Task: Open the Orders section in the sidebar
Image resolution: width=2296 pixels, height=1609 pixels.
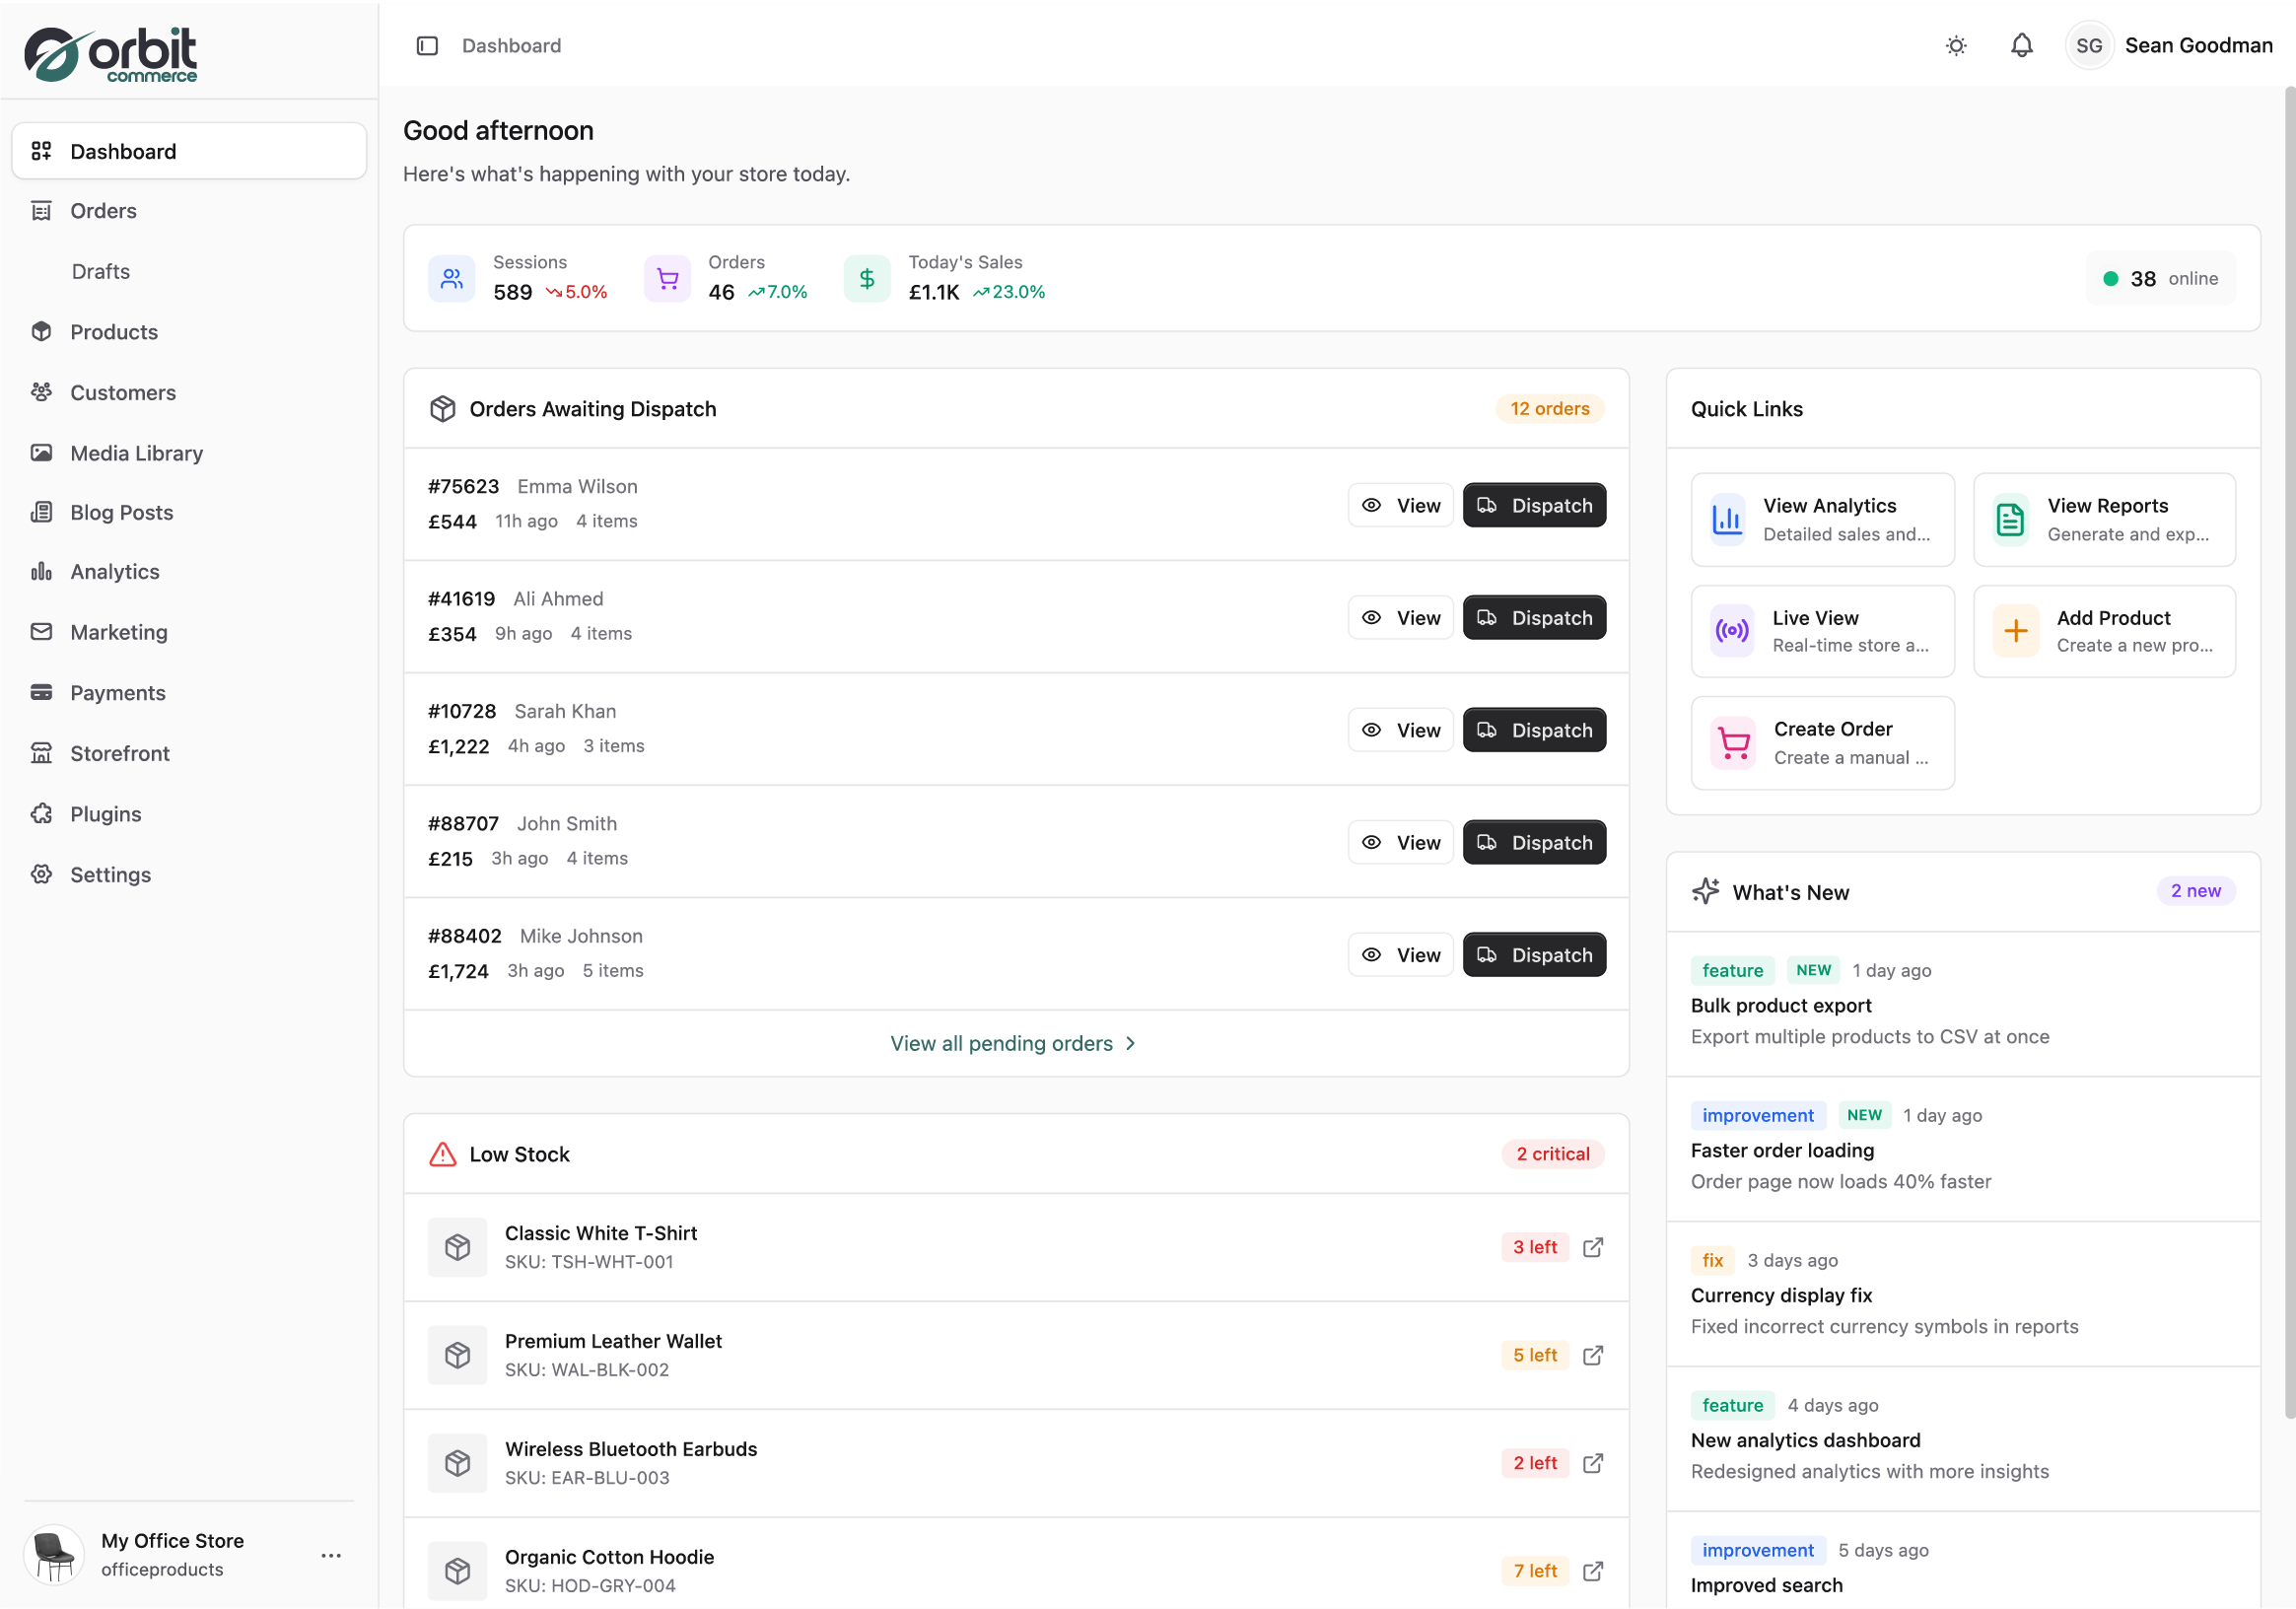Action: pos(103,211)
